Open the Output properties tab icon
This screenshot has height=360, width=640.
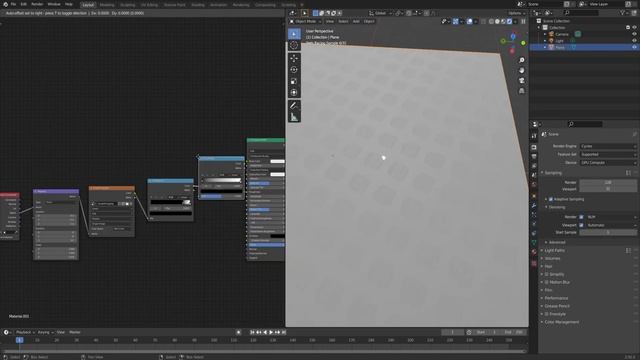click(534, 156)
